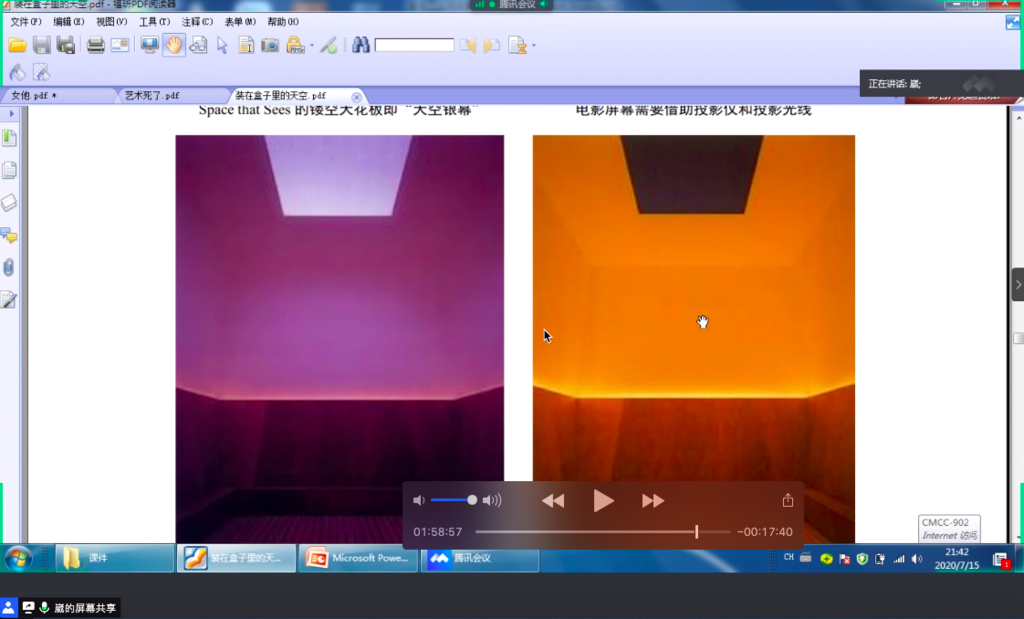1024x619 pixels.
Task: Open the bookmarks panel in sidebar
Action: pos(9,138)
